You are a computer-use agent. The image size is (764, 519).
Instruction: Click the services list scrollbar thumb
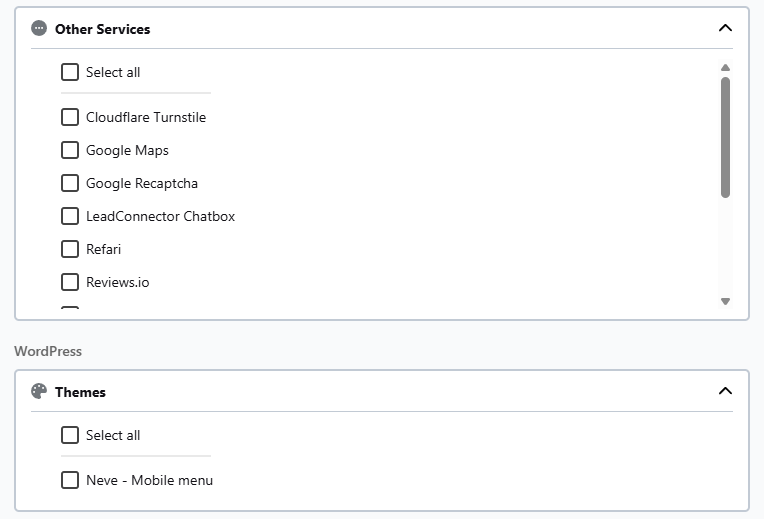(x=725, y=136)
